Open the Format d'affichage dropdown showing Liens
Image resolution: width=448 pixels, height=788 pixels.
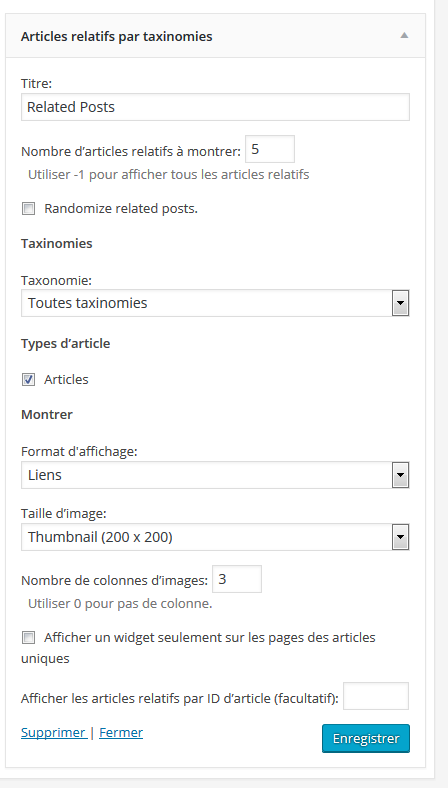click(x=215, y=475)
